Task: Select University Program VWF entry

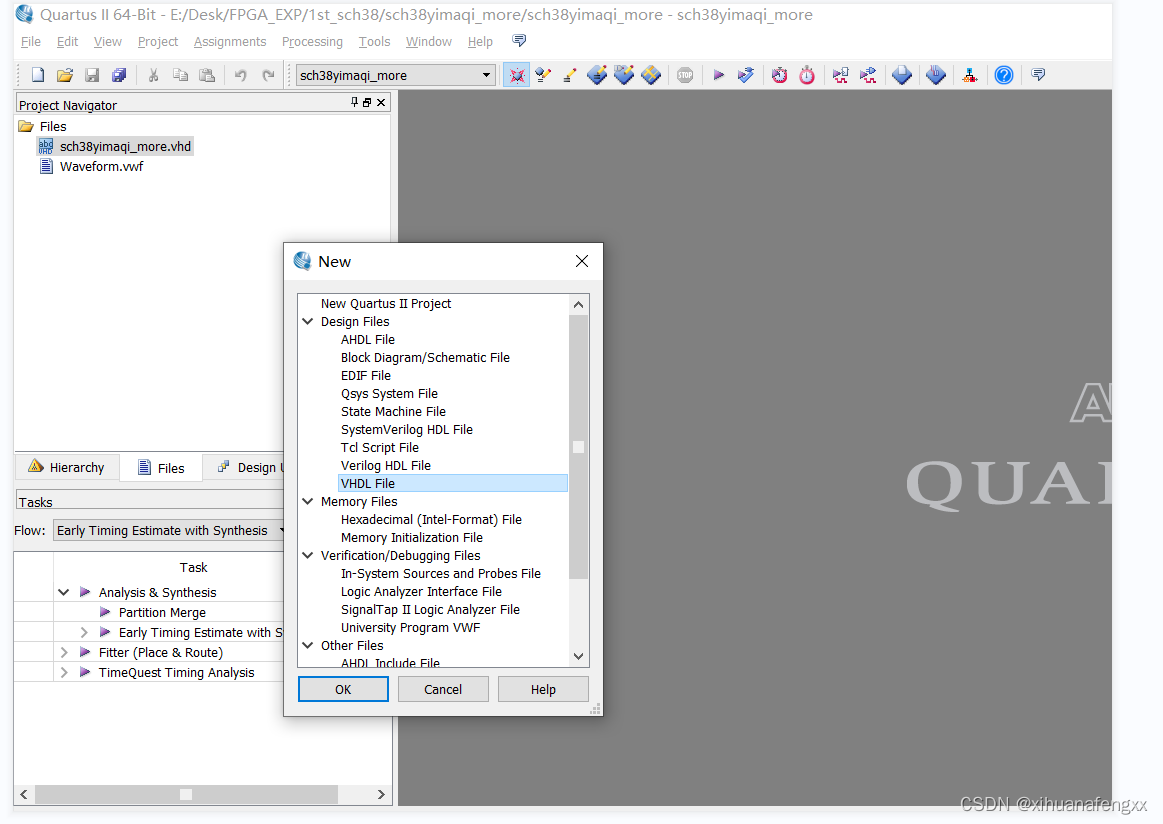Action: 410,627
